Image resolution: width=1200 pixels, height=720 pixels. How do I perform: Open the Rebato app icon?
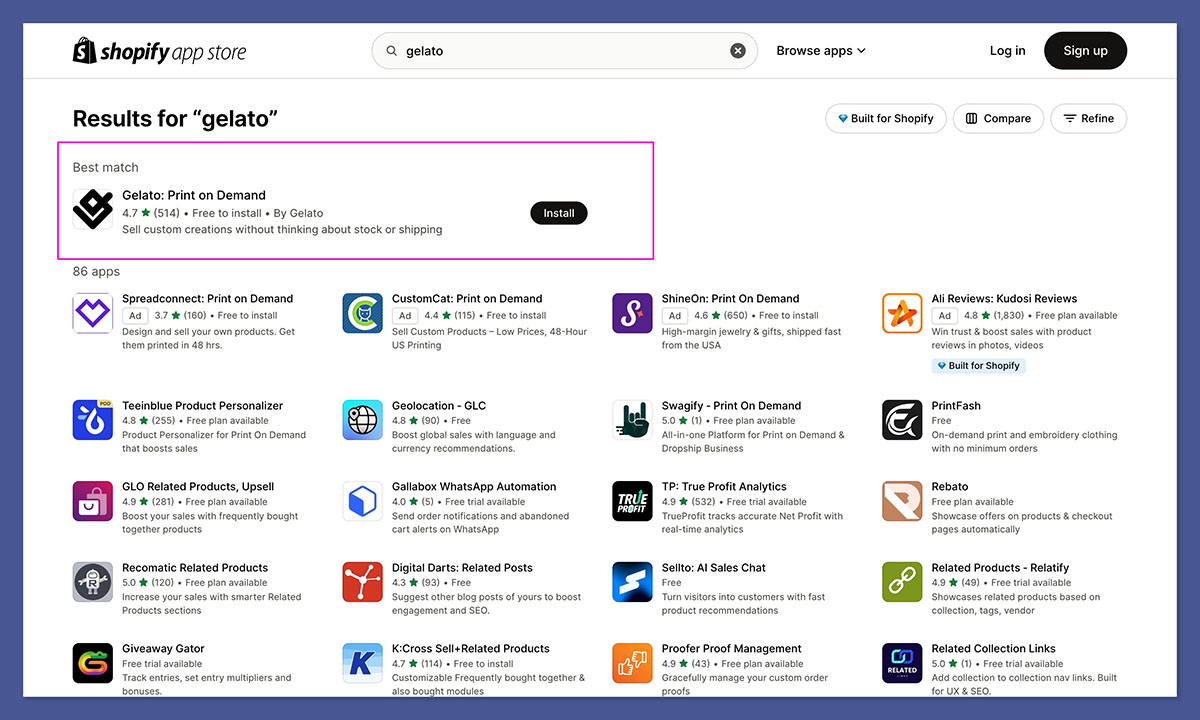tap(902, 501)
